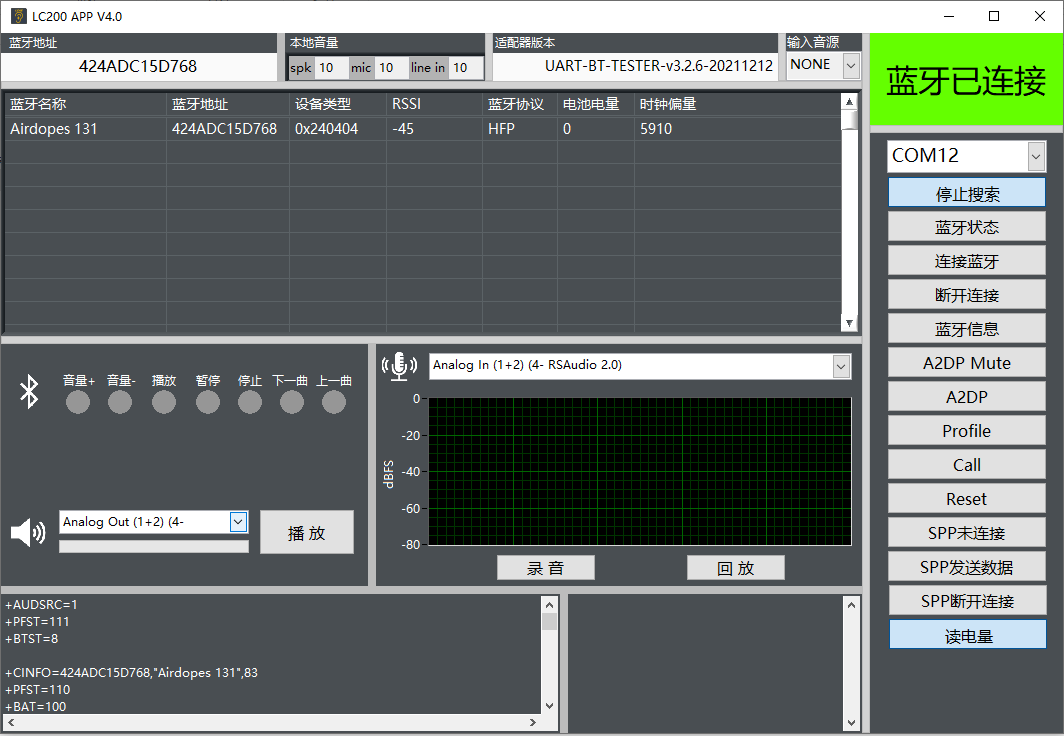
Task: Click the A2DP Mute button
Action: (x=967, y=363)
